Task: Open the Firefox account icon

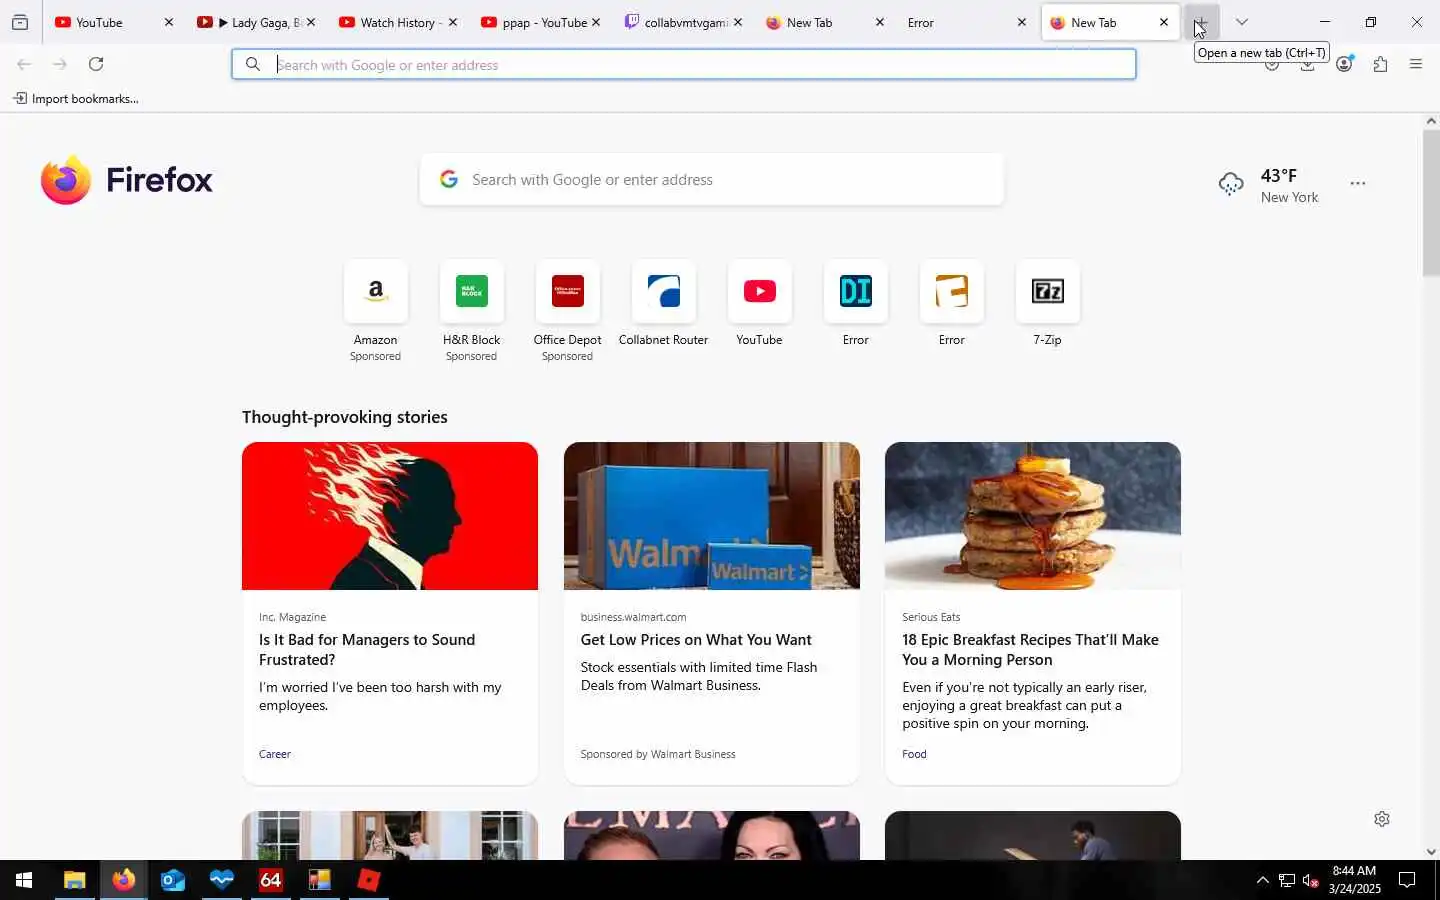Action: 1345,64
